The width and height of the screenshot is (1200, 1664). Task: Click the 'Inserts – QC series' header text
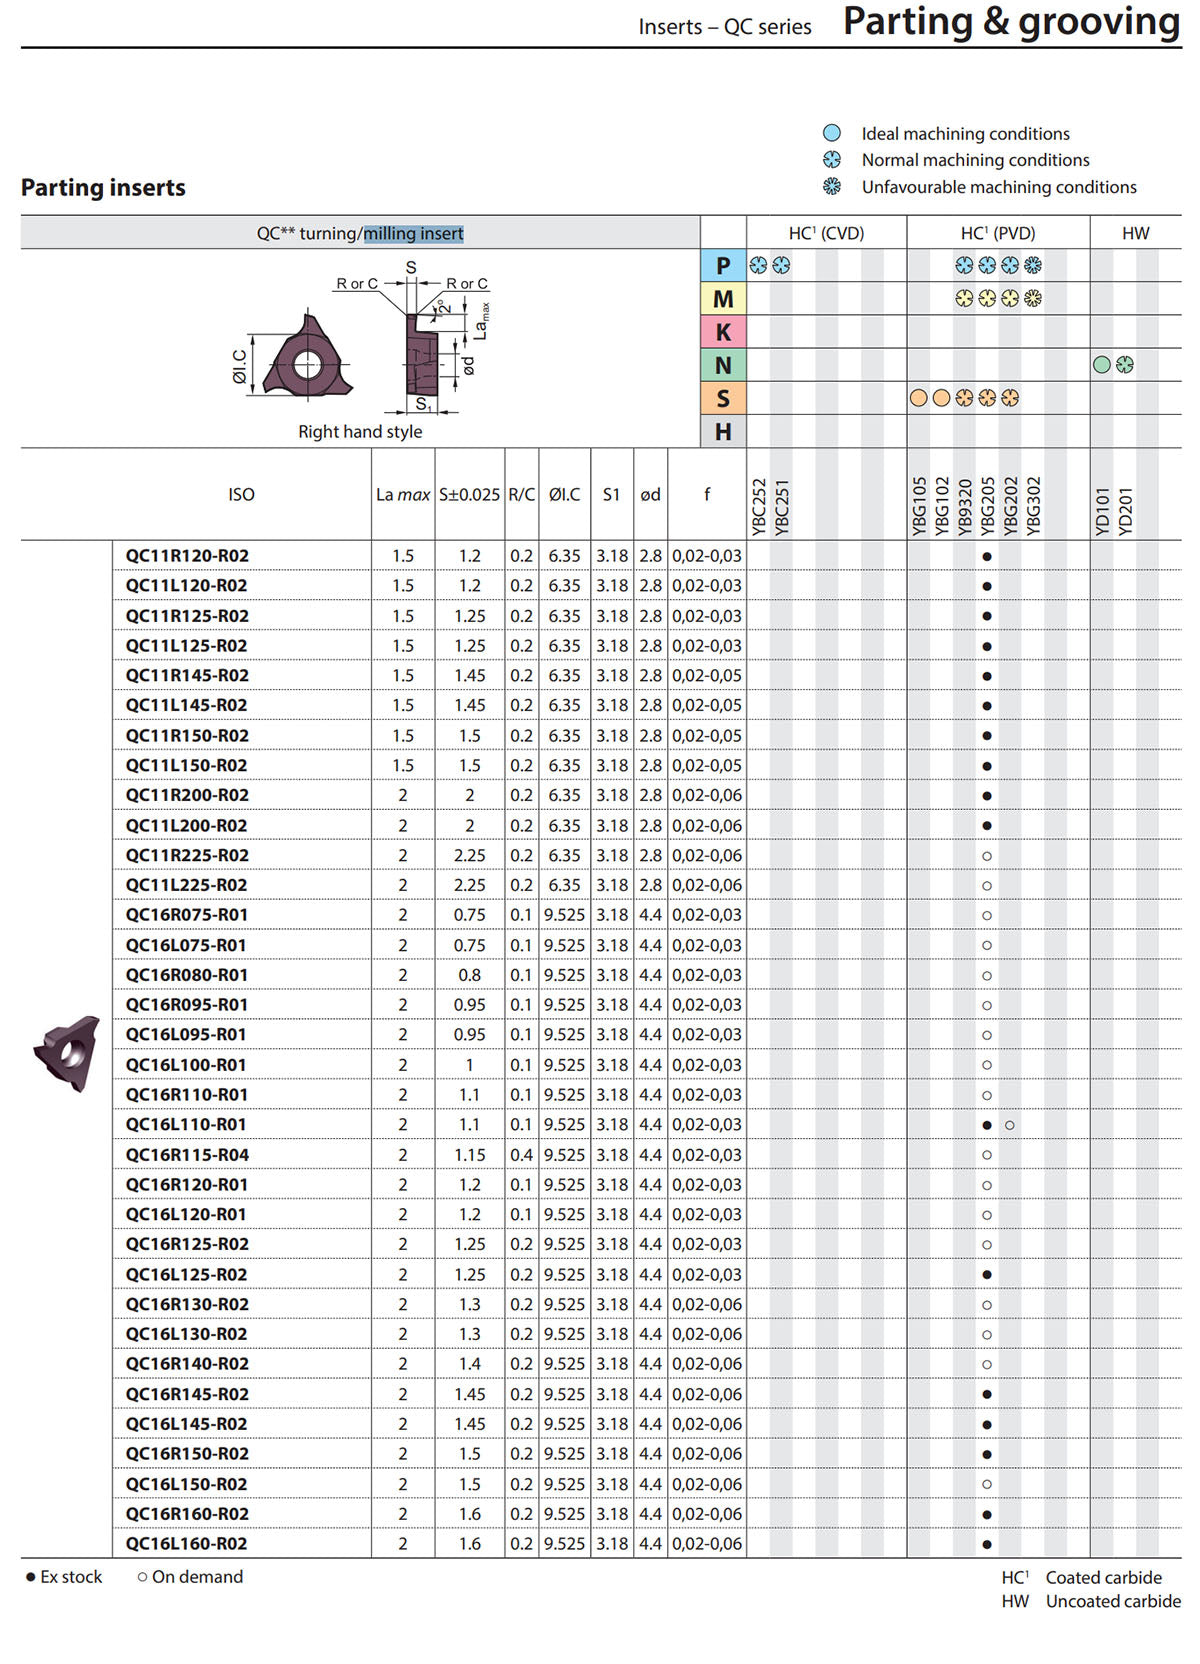click(x=725, y=27)
